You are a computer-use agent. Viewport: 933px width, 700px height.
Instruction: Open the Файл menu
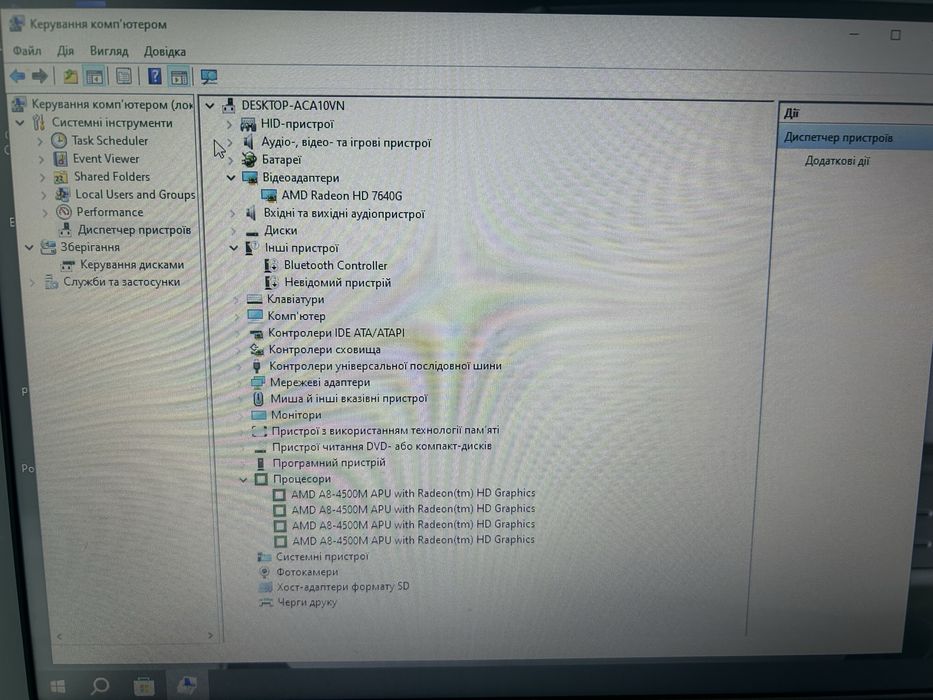pos(27,51)
